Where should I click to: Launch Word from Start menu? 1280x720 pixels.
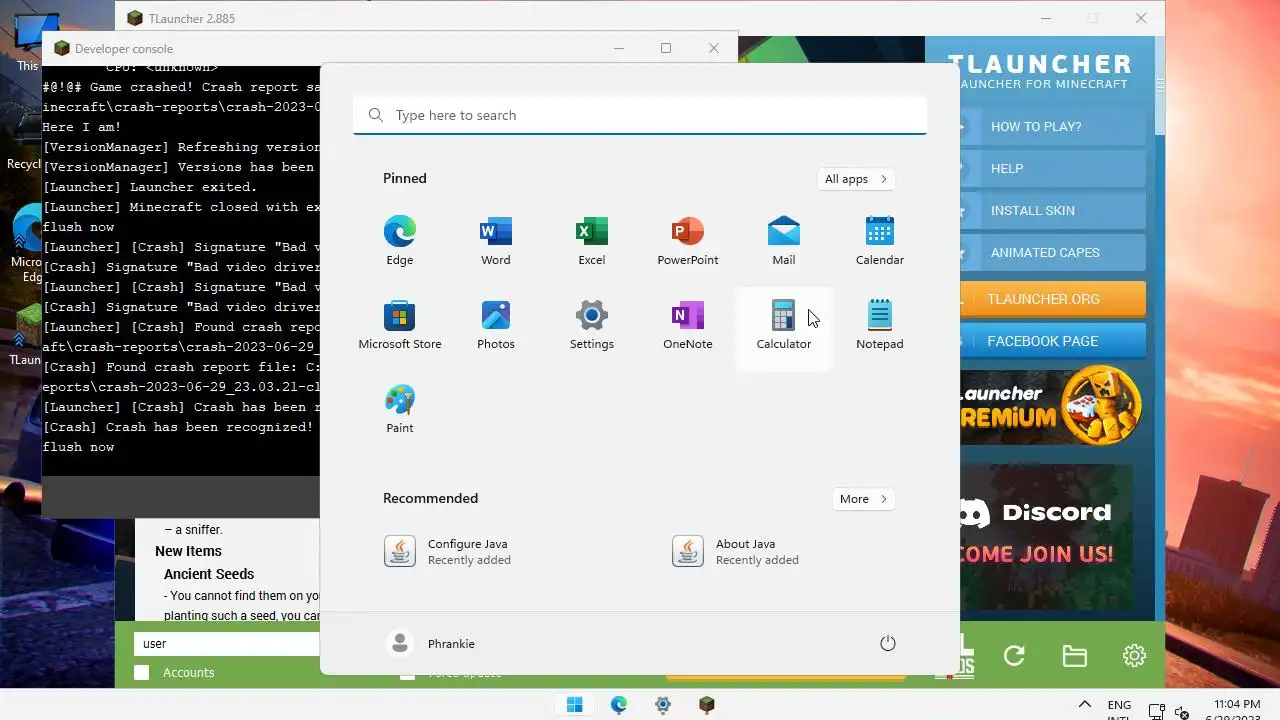pyautogui.click(x=496, y=242)
